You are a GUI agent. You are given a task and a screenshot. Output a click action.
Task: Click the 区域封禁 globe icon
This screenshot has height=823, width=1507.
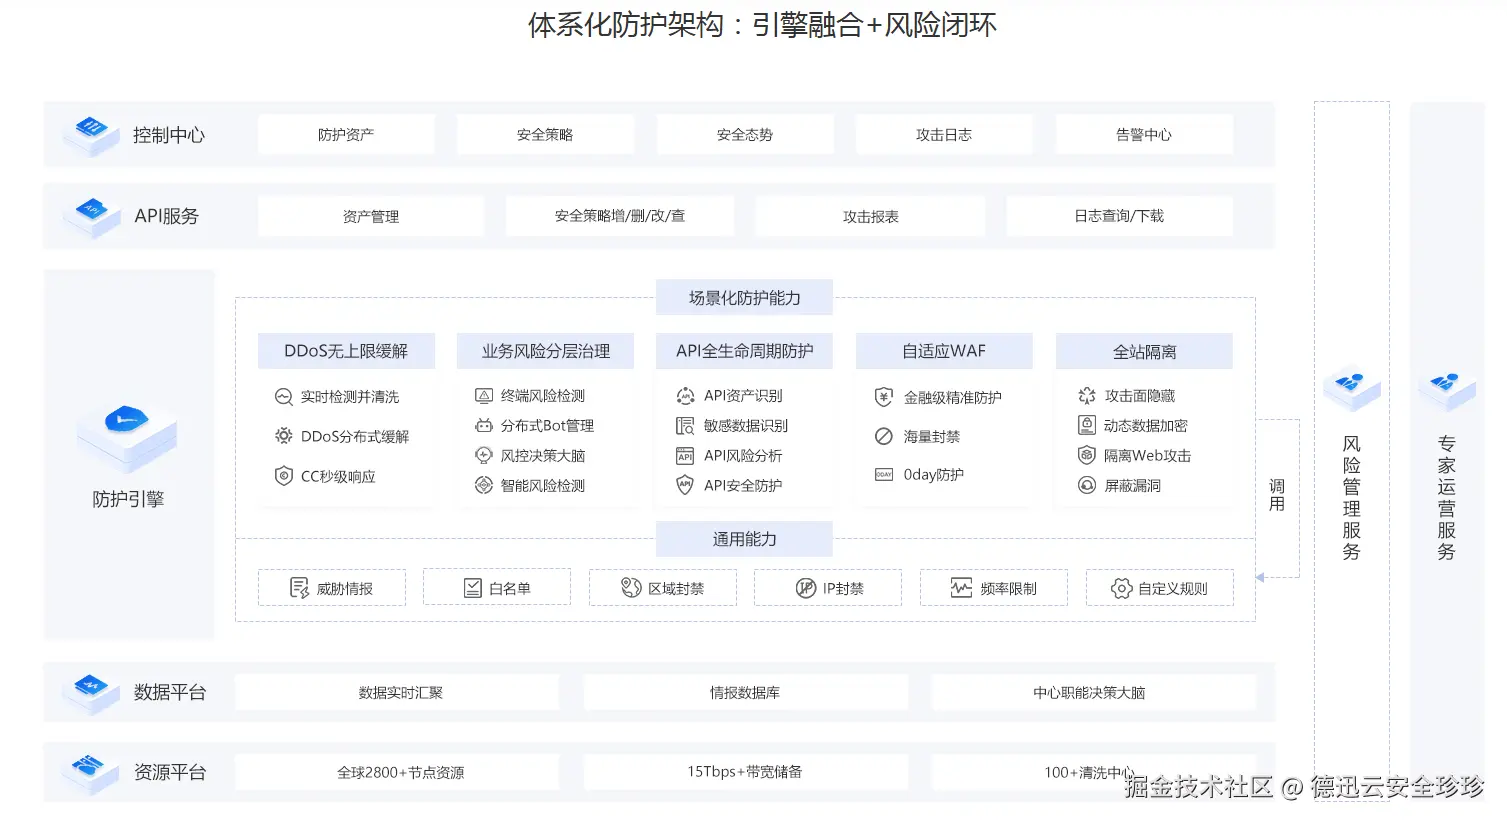[631, 588]
